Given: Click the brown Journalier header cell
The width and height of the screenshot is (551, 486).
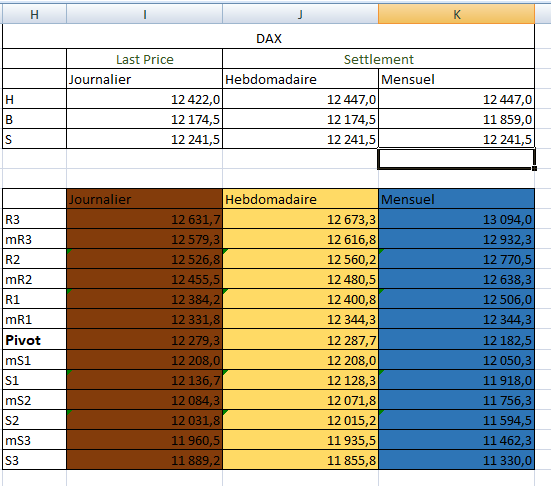Looking at the screenshot, I should [x=144, y=199].
